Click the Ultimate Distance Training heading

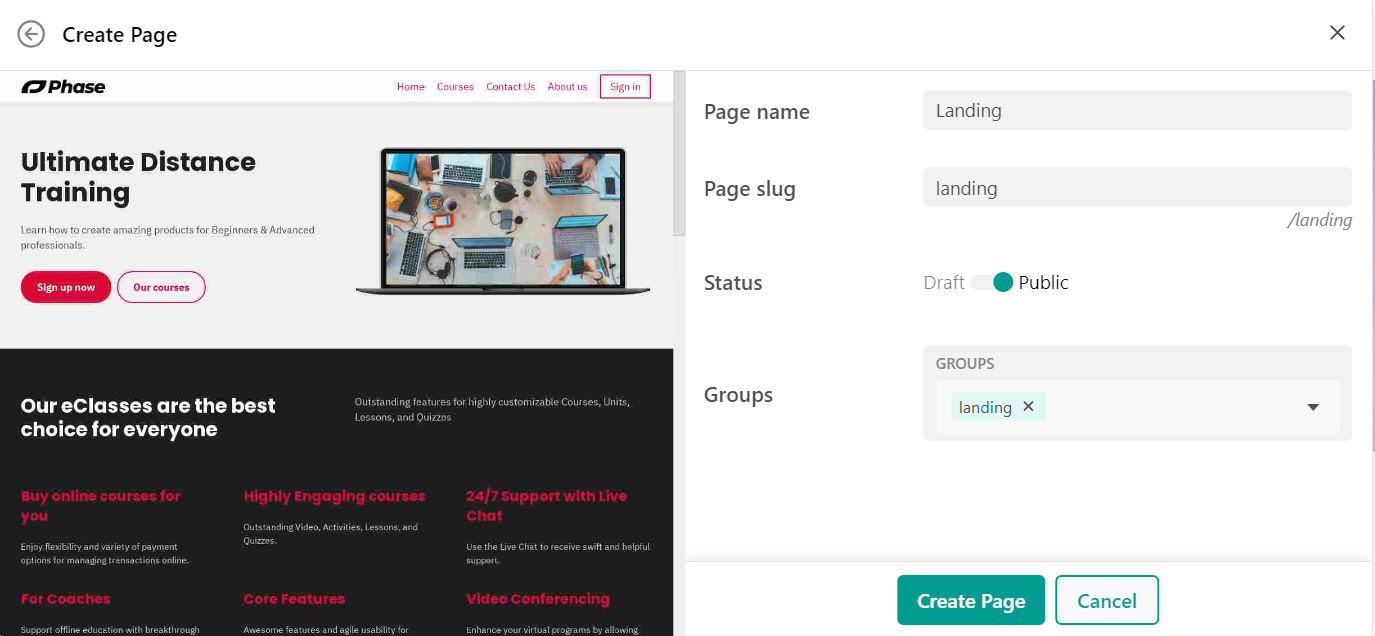coord(138,177)
